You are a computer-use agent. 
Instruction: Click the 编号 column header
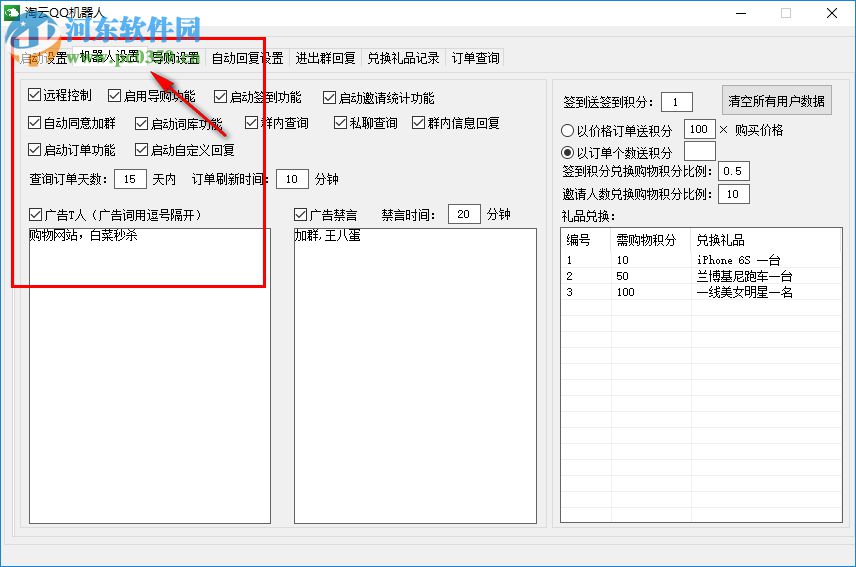pyautogui.click(x=586, y=240)
